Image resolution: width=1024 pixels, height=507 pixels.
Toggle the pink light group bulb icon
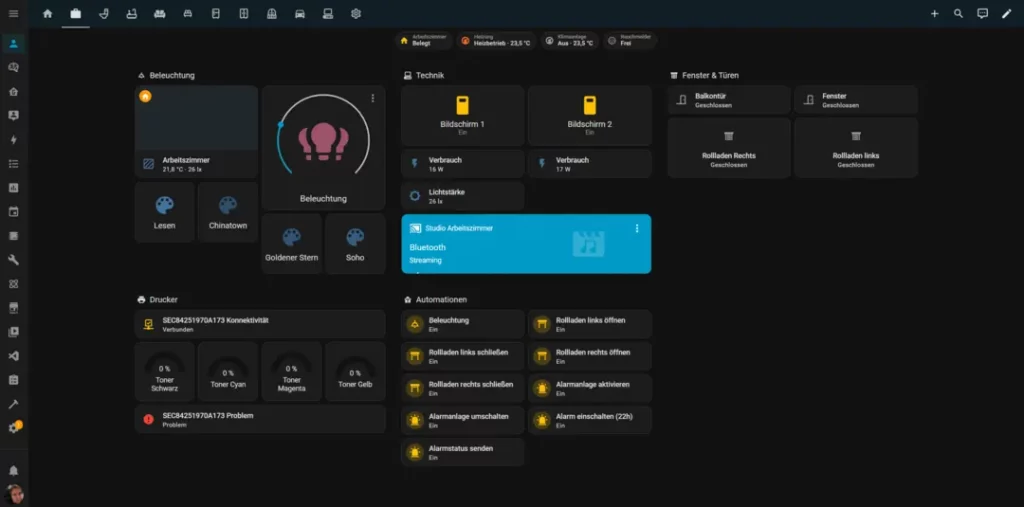tap(323, 142)
